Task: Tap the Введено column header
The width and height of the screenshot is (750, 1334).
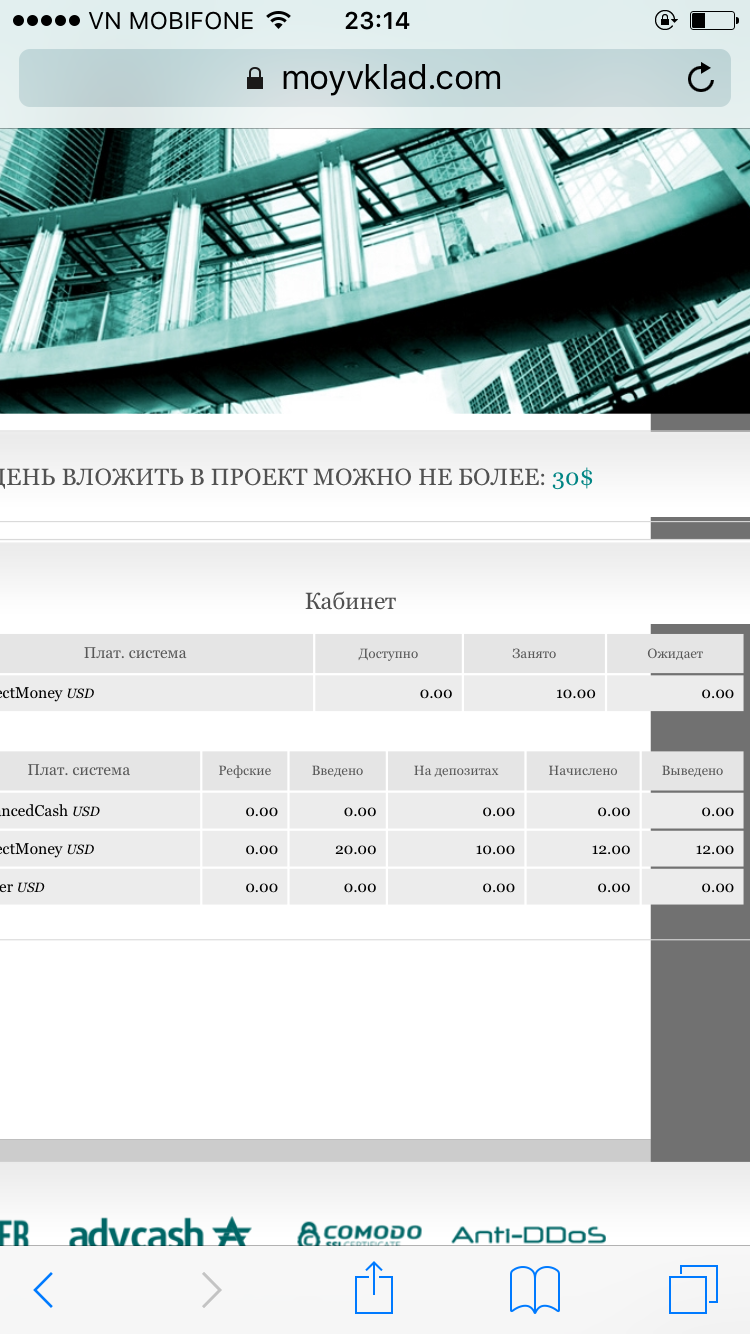Action: point(337,771)
